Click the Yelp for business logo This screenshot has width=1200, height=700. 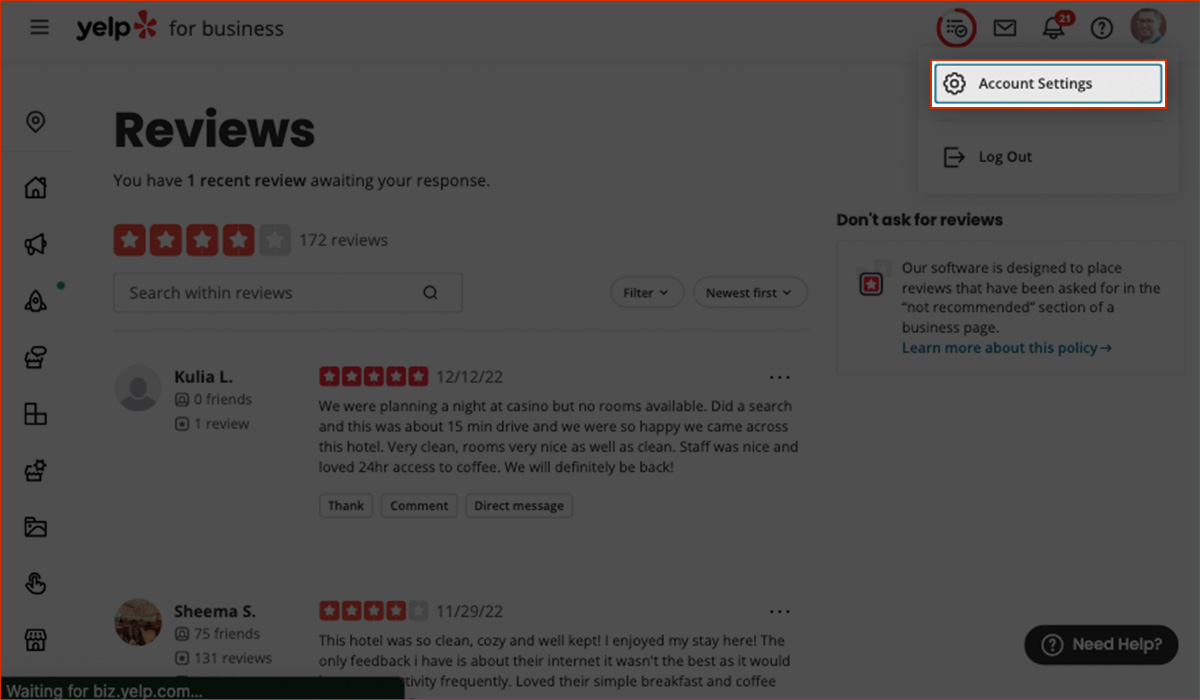[x=180, y=28]
